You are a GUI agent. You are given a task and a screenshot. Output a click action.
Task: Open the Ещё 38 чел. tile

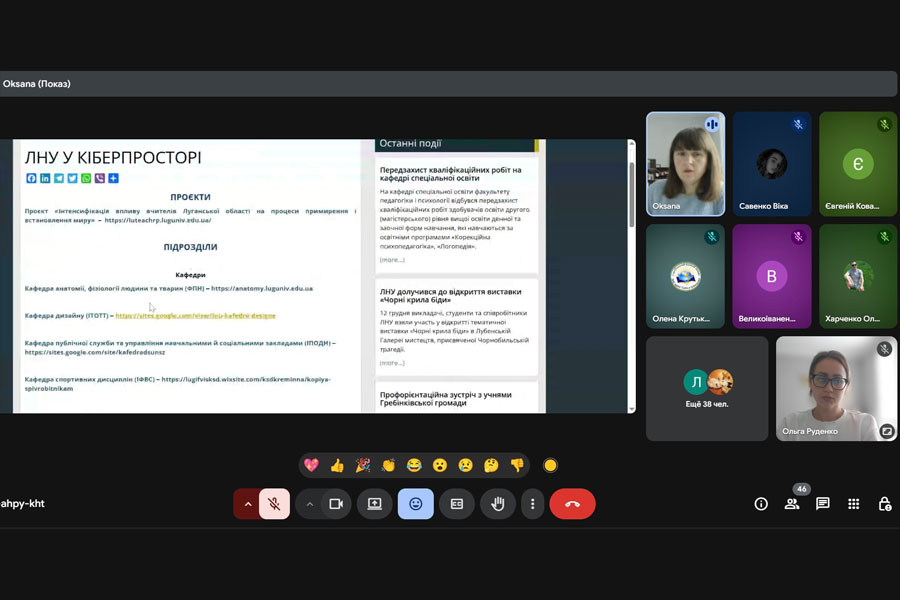[707, 389]
